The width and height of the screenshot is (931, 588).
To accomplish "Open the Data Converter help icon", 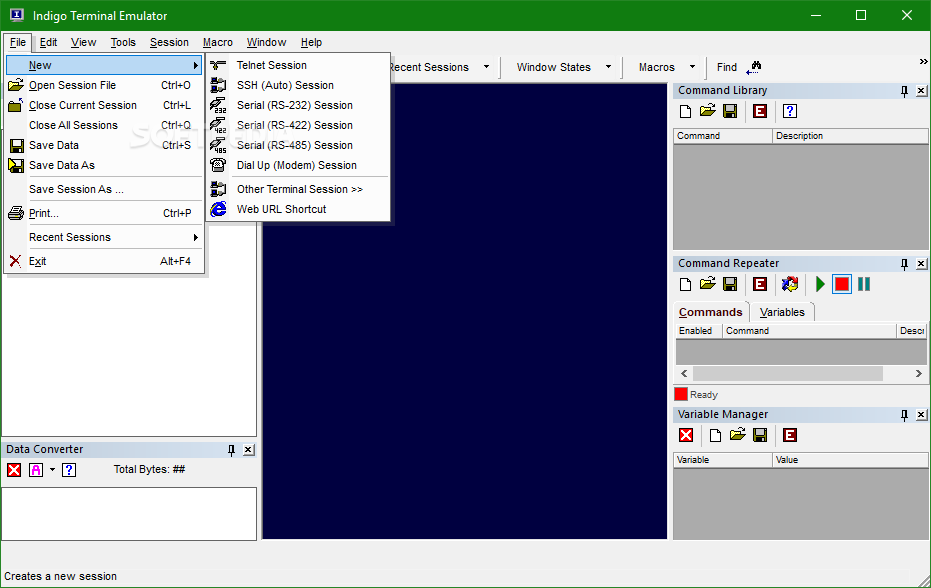I will point(69,470).
